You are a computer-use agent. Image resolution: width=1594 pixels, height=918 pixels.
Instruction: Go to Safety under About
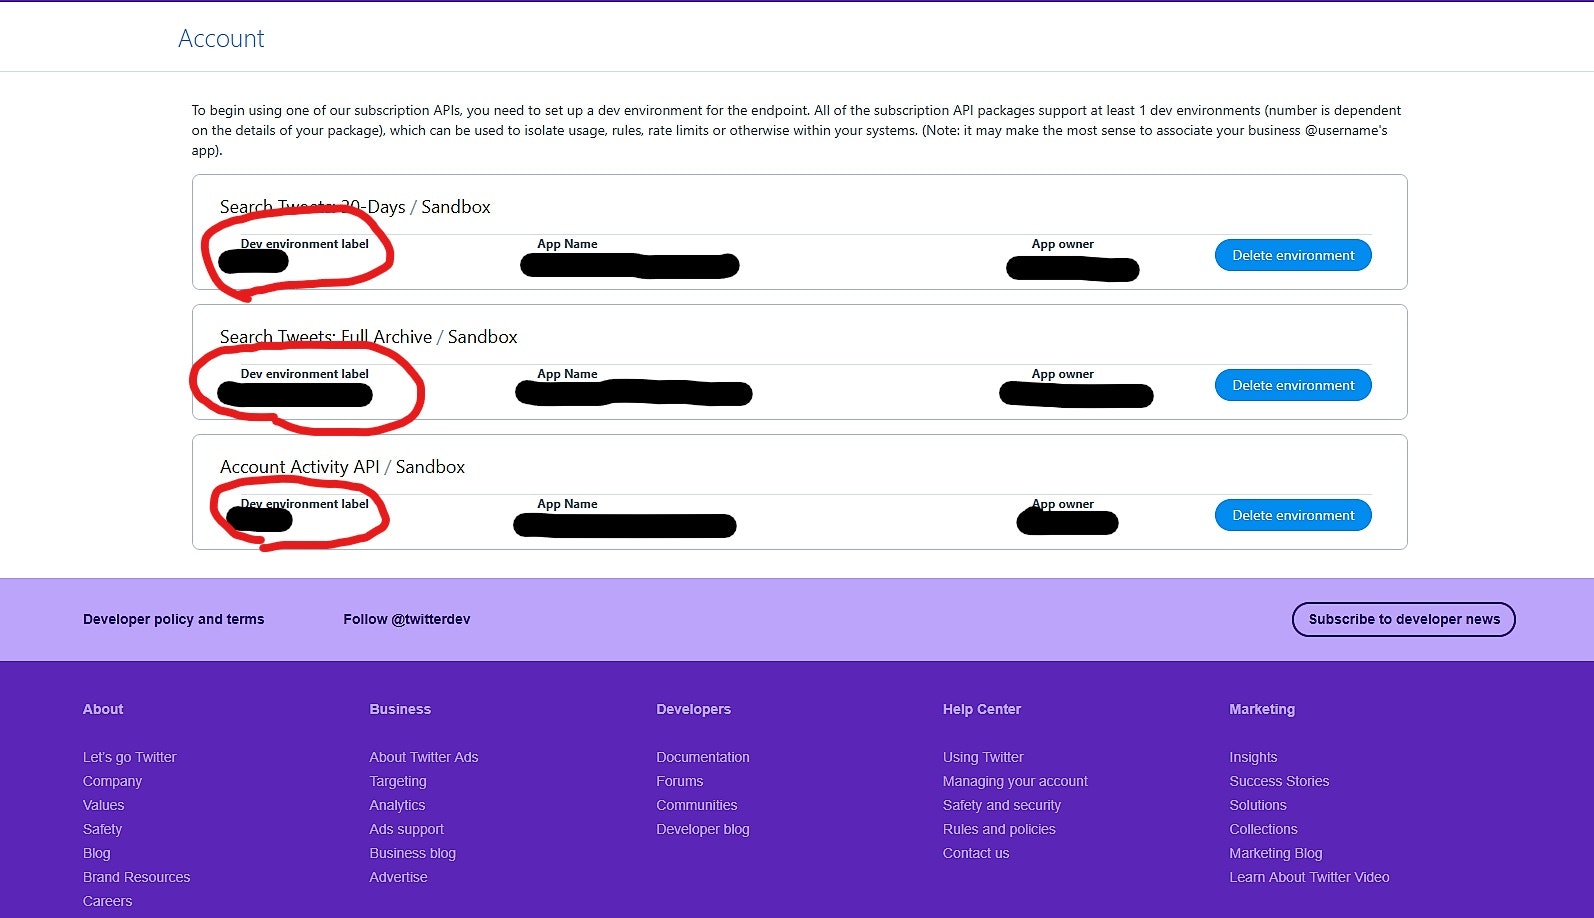coord(103,829)
